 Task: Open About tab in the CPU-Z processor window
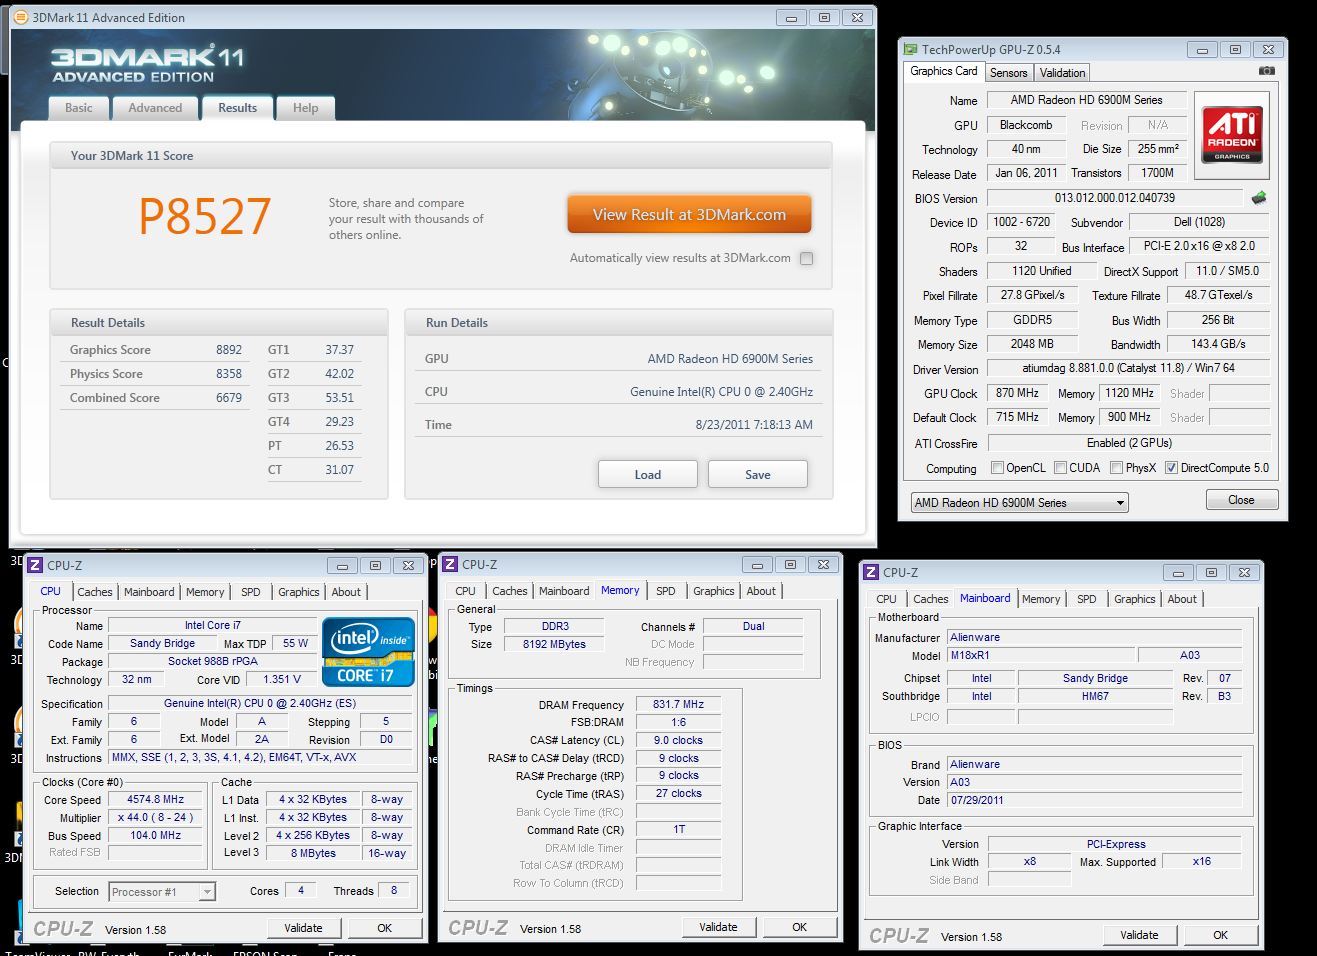pos(346,592)
